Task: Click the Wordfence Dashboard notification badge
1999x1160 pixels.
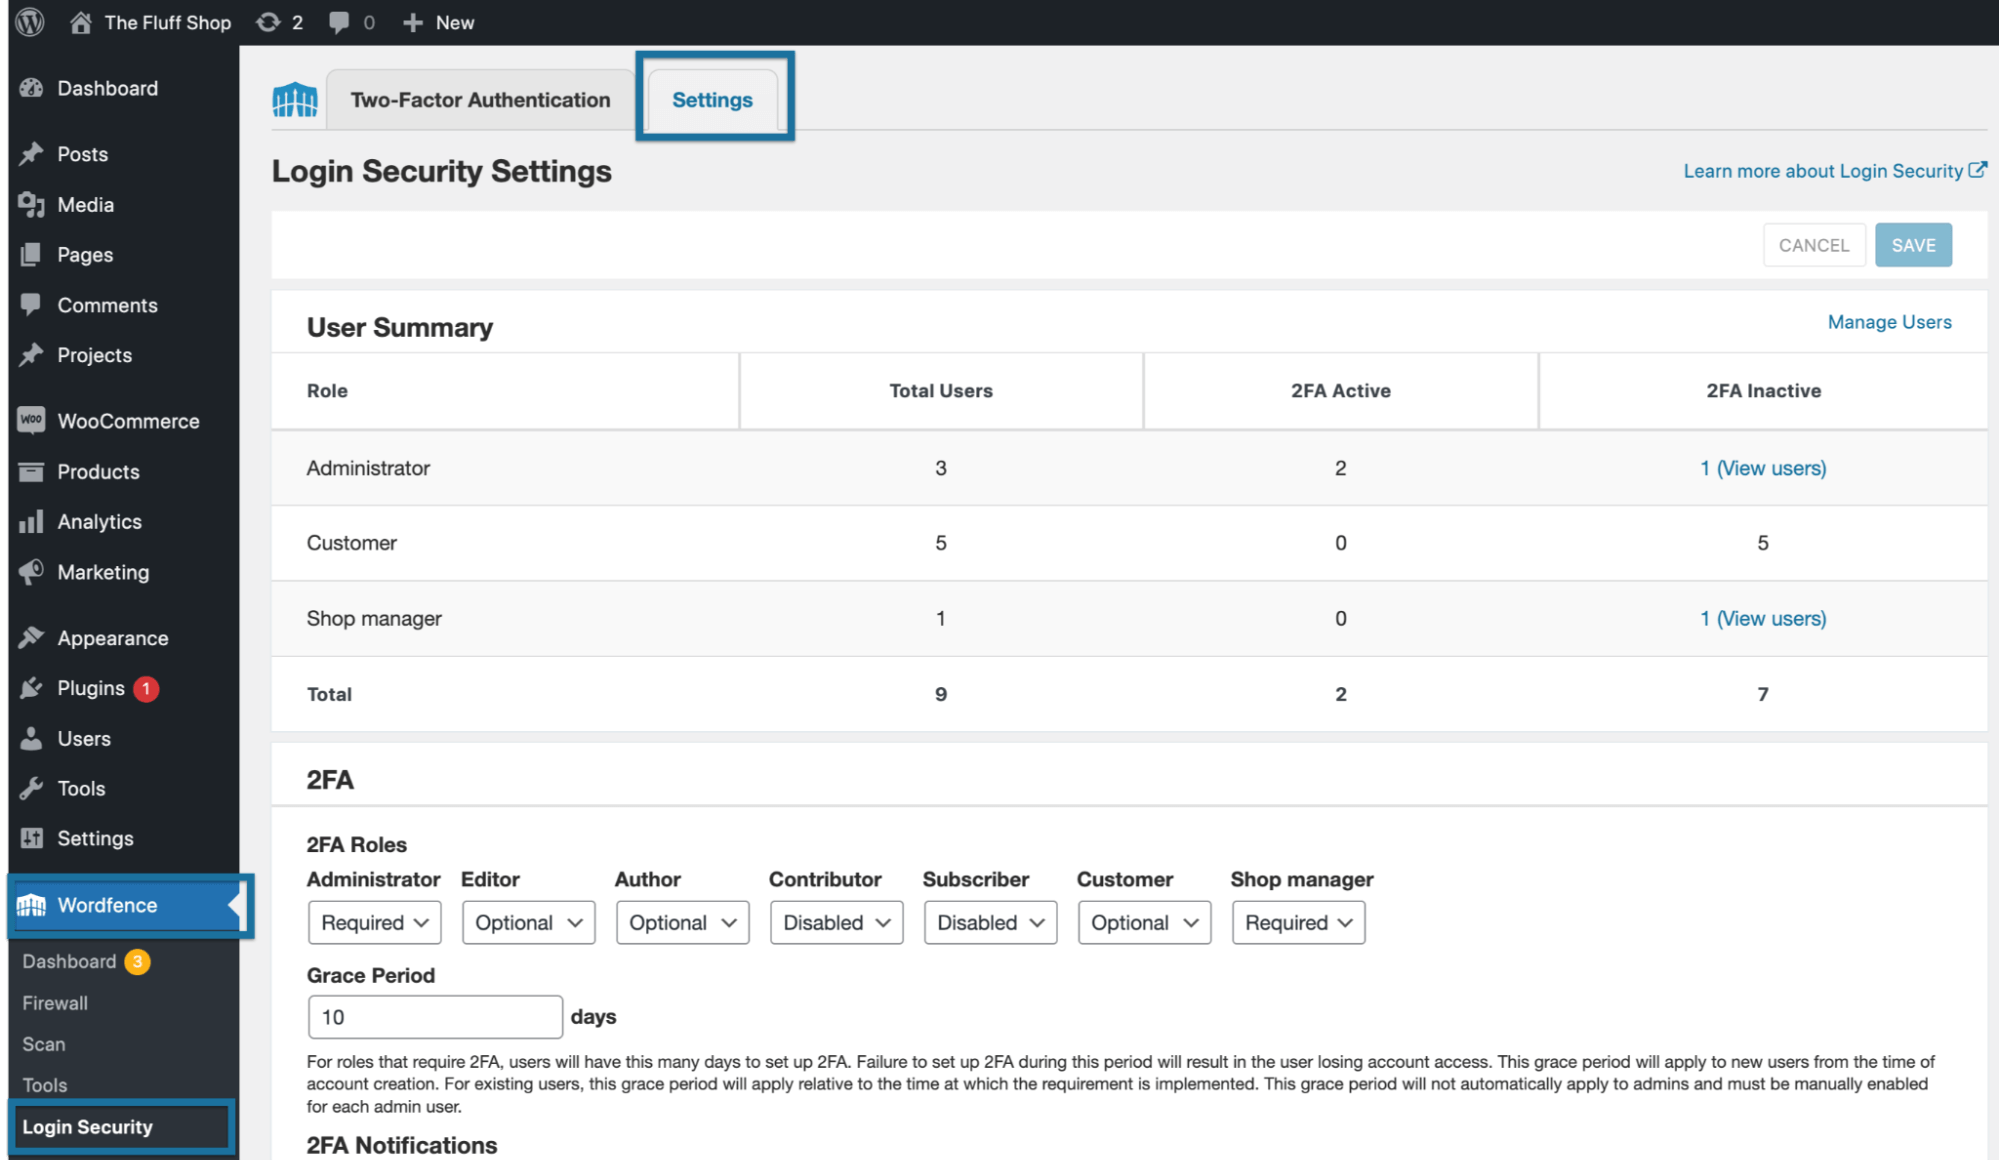Action: 137,961
